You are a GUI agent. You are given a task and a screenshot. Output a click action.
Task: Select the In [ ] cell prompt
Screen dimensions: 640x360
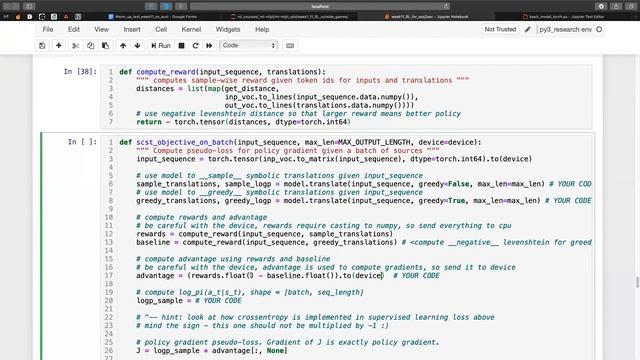82,142
